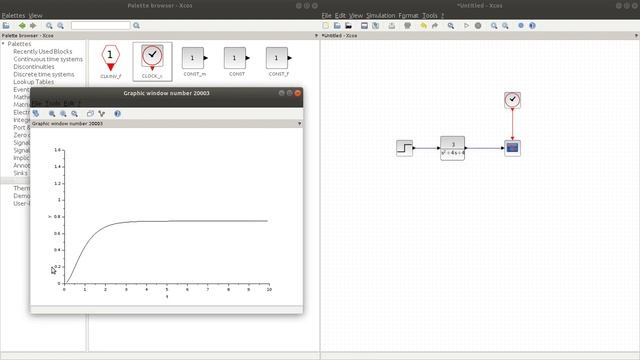
Task: Print the diagram from the toolbar
Action: point(407,26)
